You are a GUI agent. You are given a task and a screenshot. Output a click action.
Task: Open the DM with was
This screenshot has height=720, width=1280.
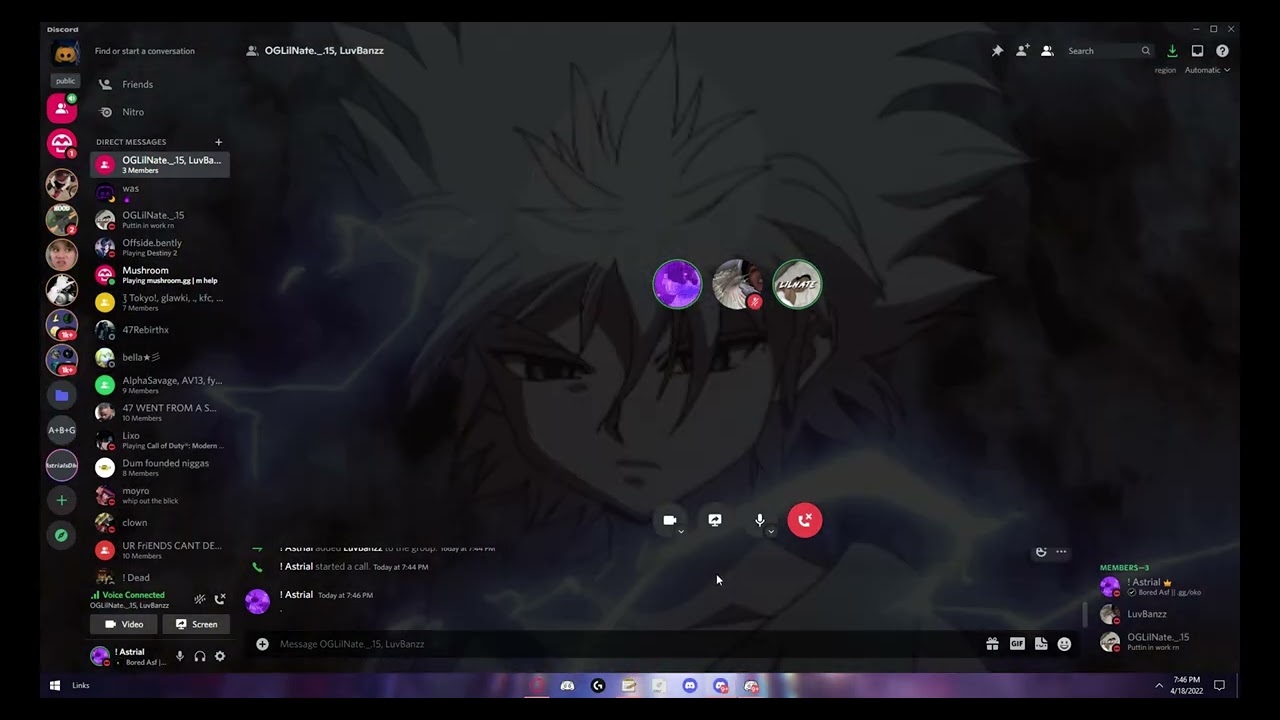tap(160, 192)
